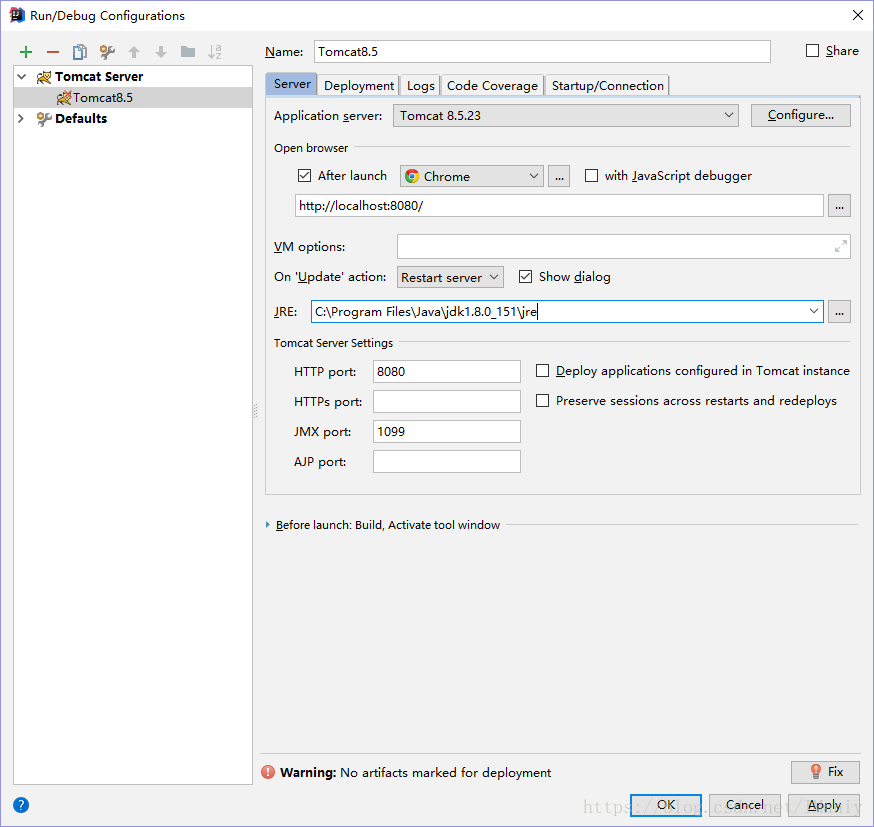Expand Before launch section
This screenshot has width=874, height=827.
click(268, 524)
